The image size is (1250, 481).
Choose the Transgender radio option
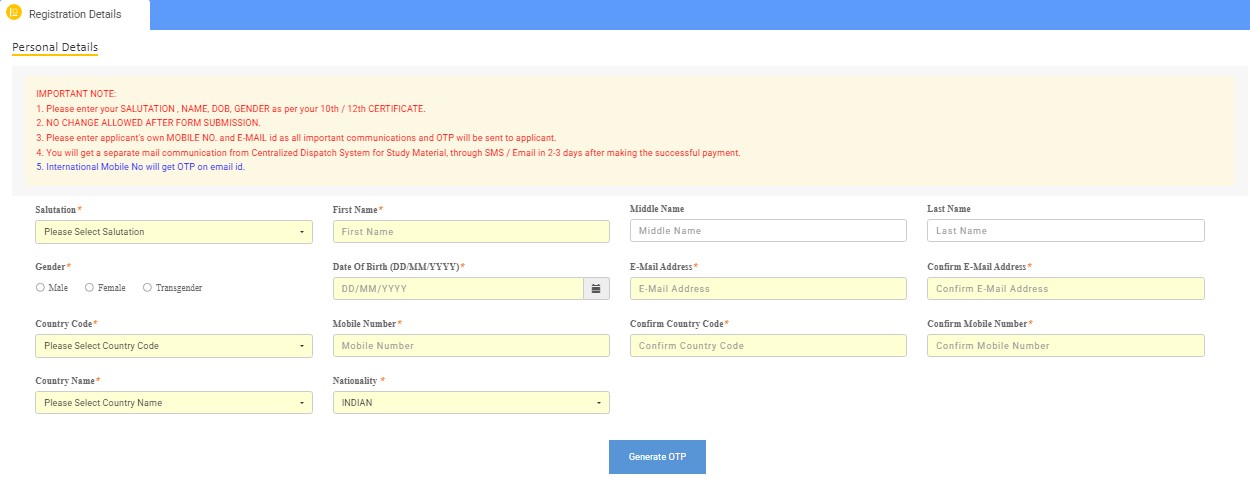(x=147, y=288)
